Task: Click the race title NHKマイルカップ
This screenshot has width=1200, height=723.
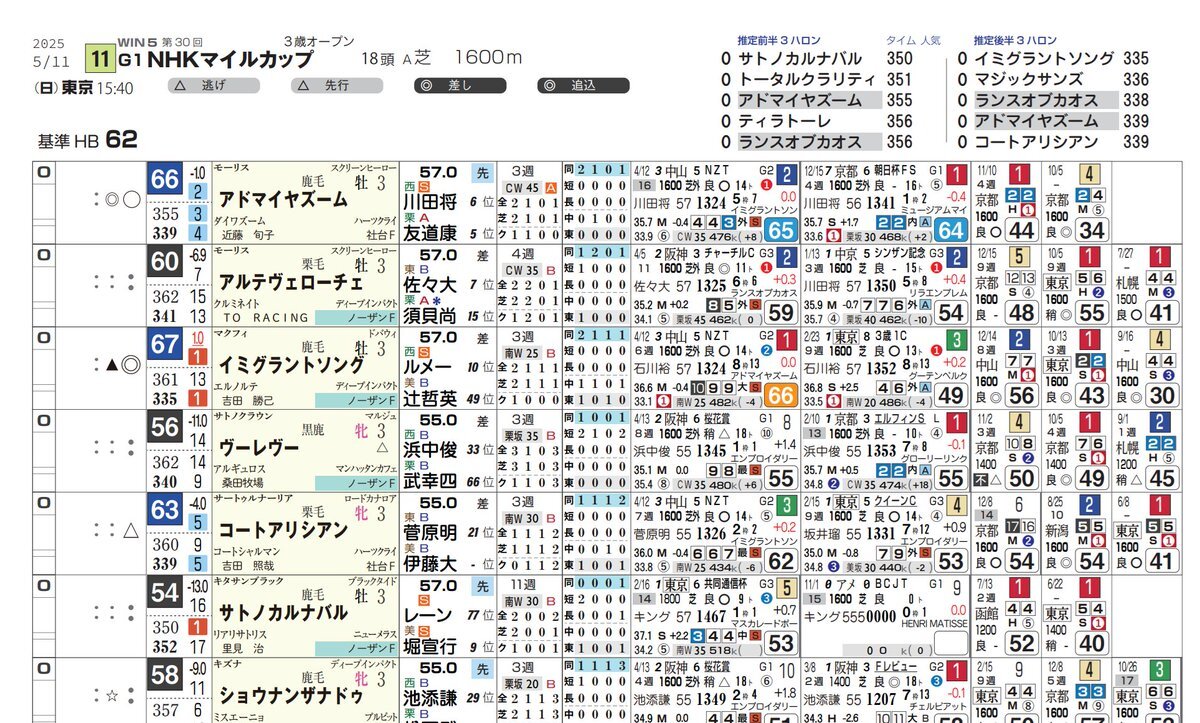Action: [x=230, y=60]
